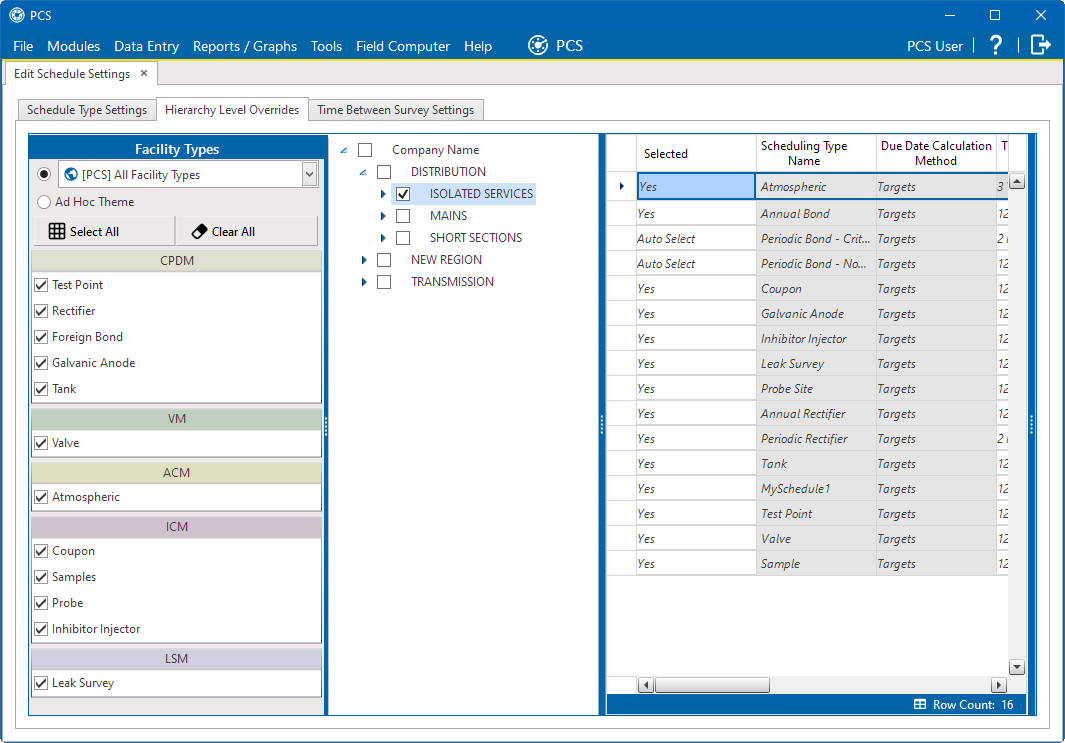Uncheck the Rectifier facility type

click(41, 311)
